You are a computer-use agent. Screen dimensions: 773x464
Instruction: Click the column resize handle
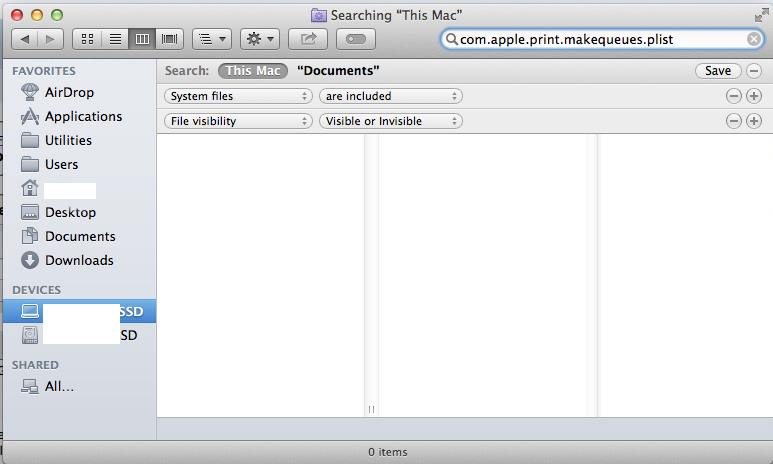pyautogui.click(x=371, y=409)
